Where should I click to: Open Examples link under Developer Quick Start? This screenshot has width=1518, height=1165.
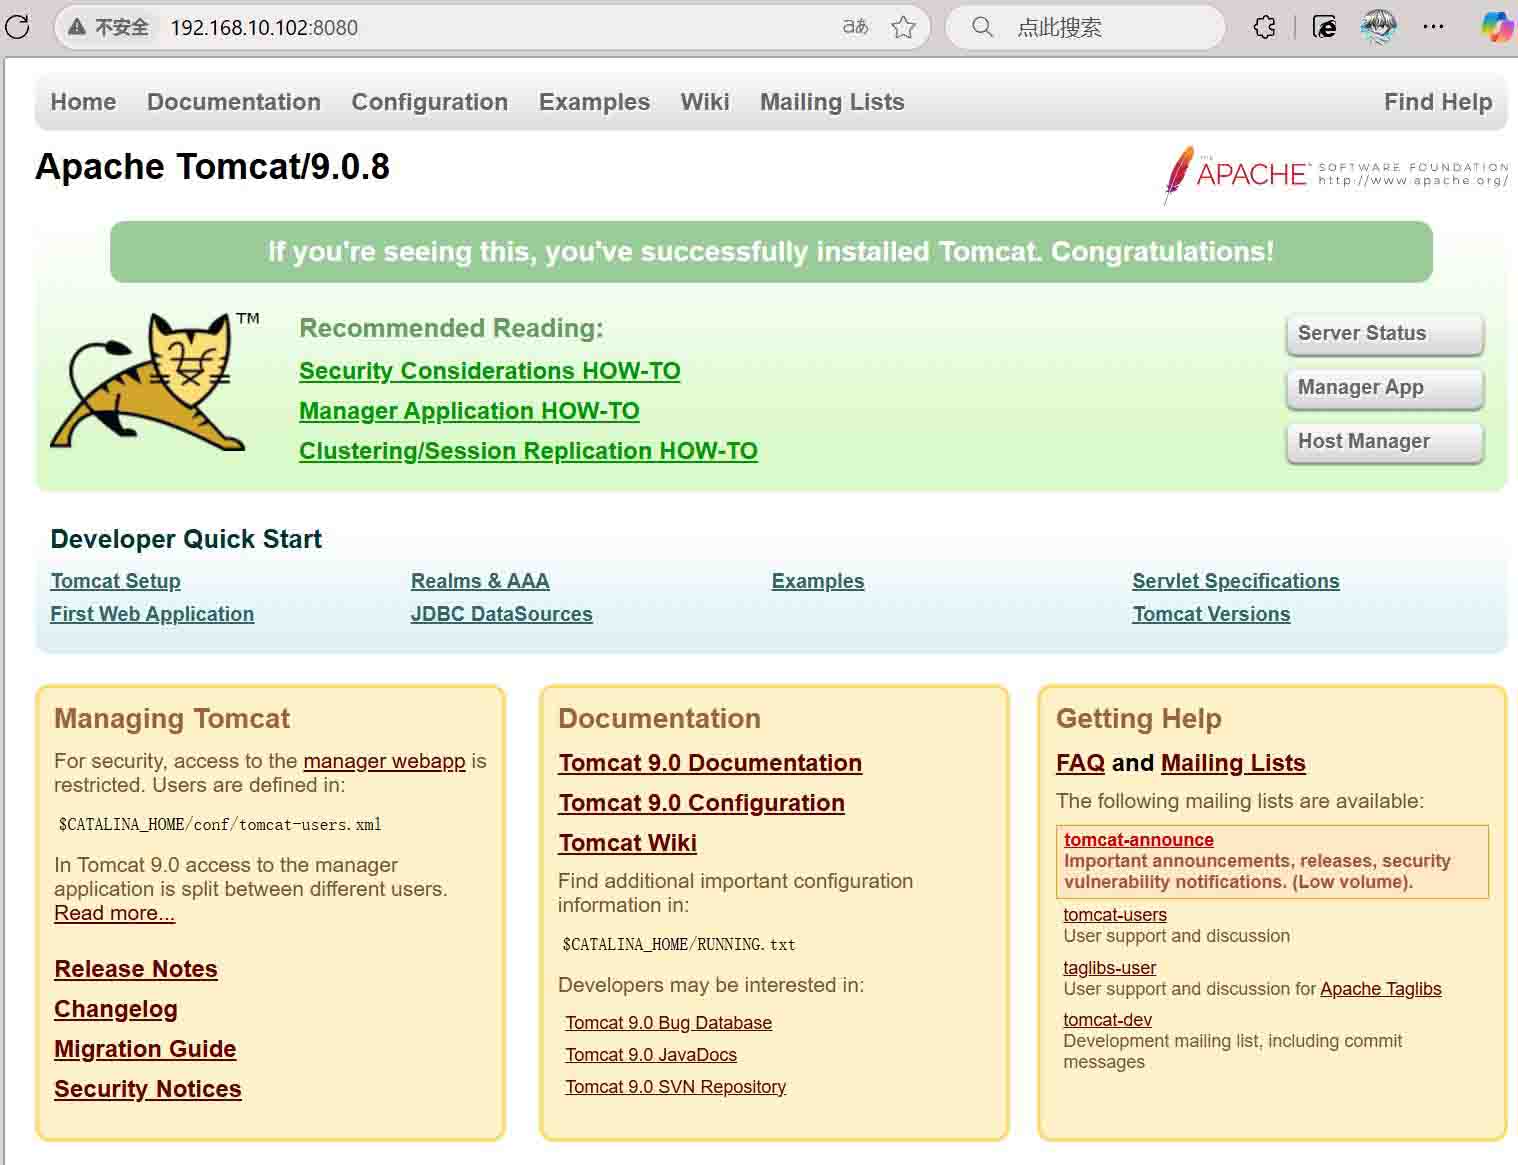[x=818, y=581]
